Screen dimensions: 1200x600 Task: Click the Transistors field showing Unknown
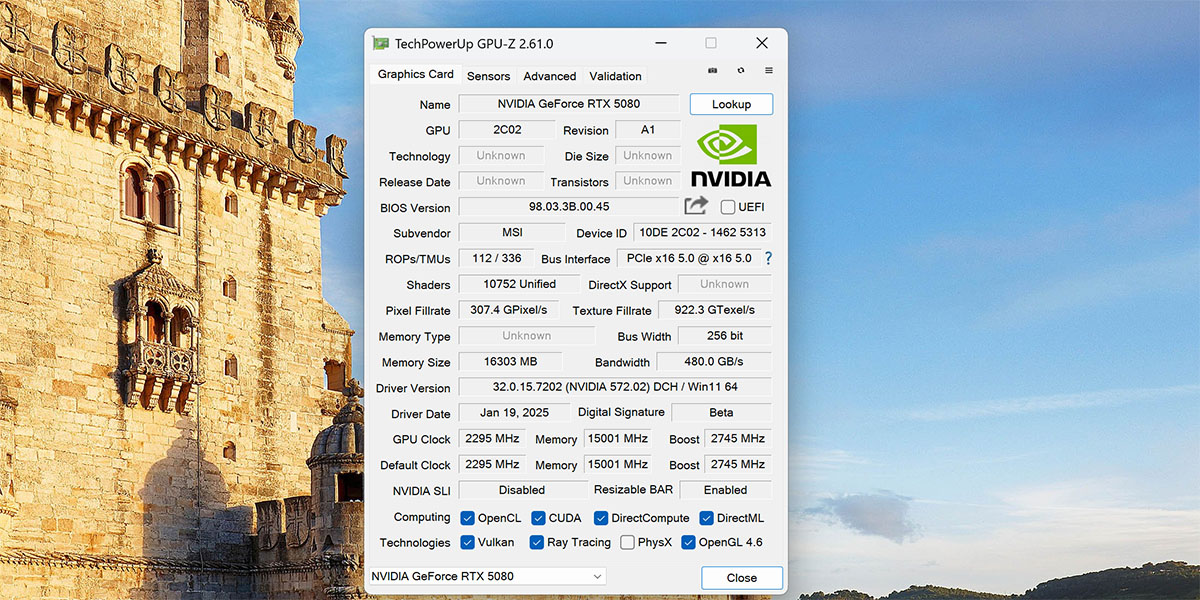647,181
